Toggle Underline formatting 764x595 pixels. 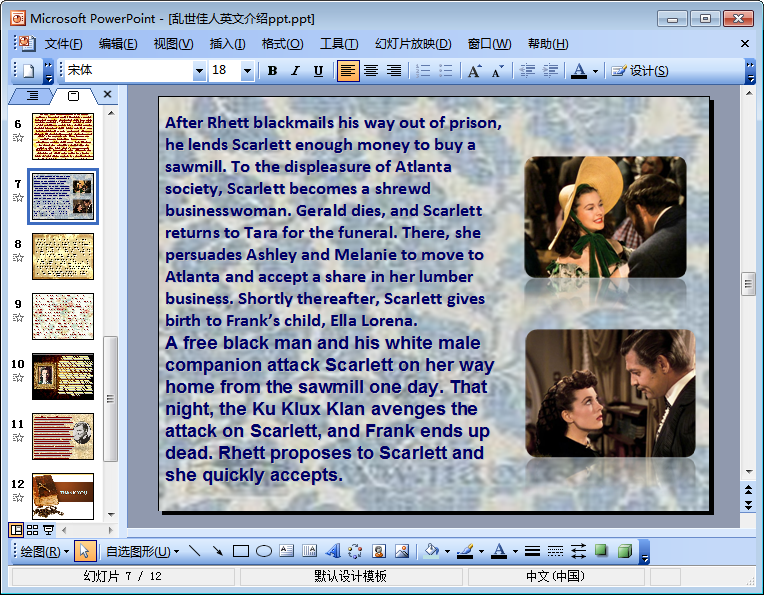(318, 71)
